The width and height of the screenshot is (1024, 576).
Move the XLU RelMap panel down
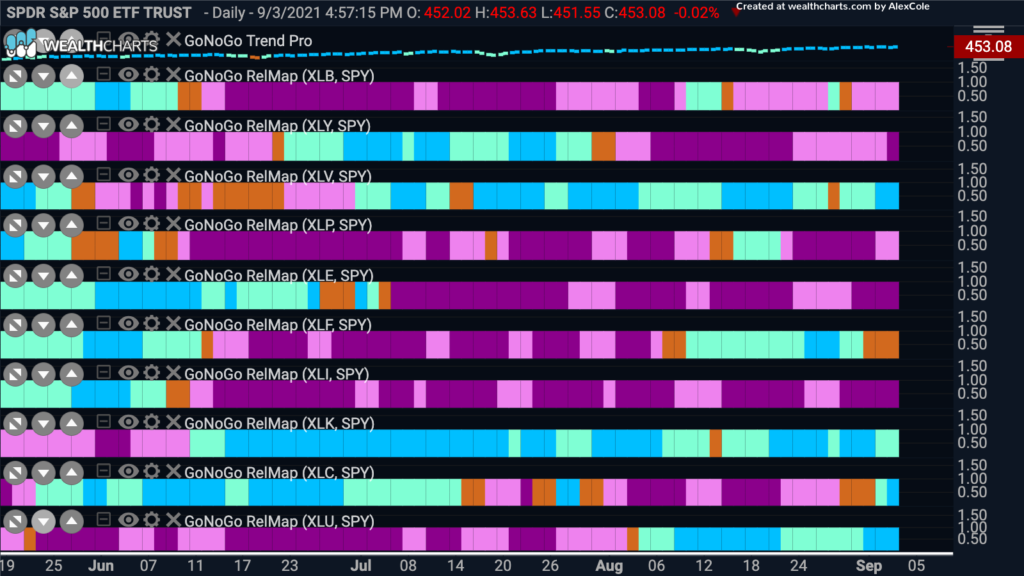(43, 521)
